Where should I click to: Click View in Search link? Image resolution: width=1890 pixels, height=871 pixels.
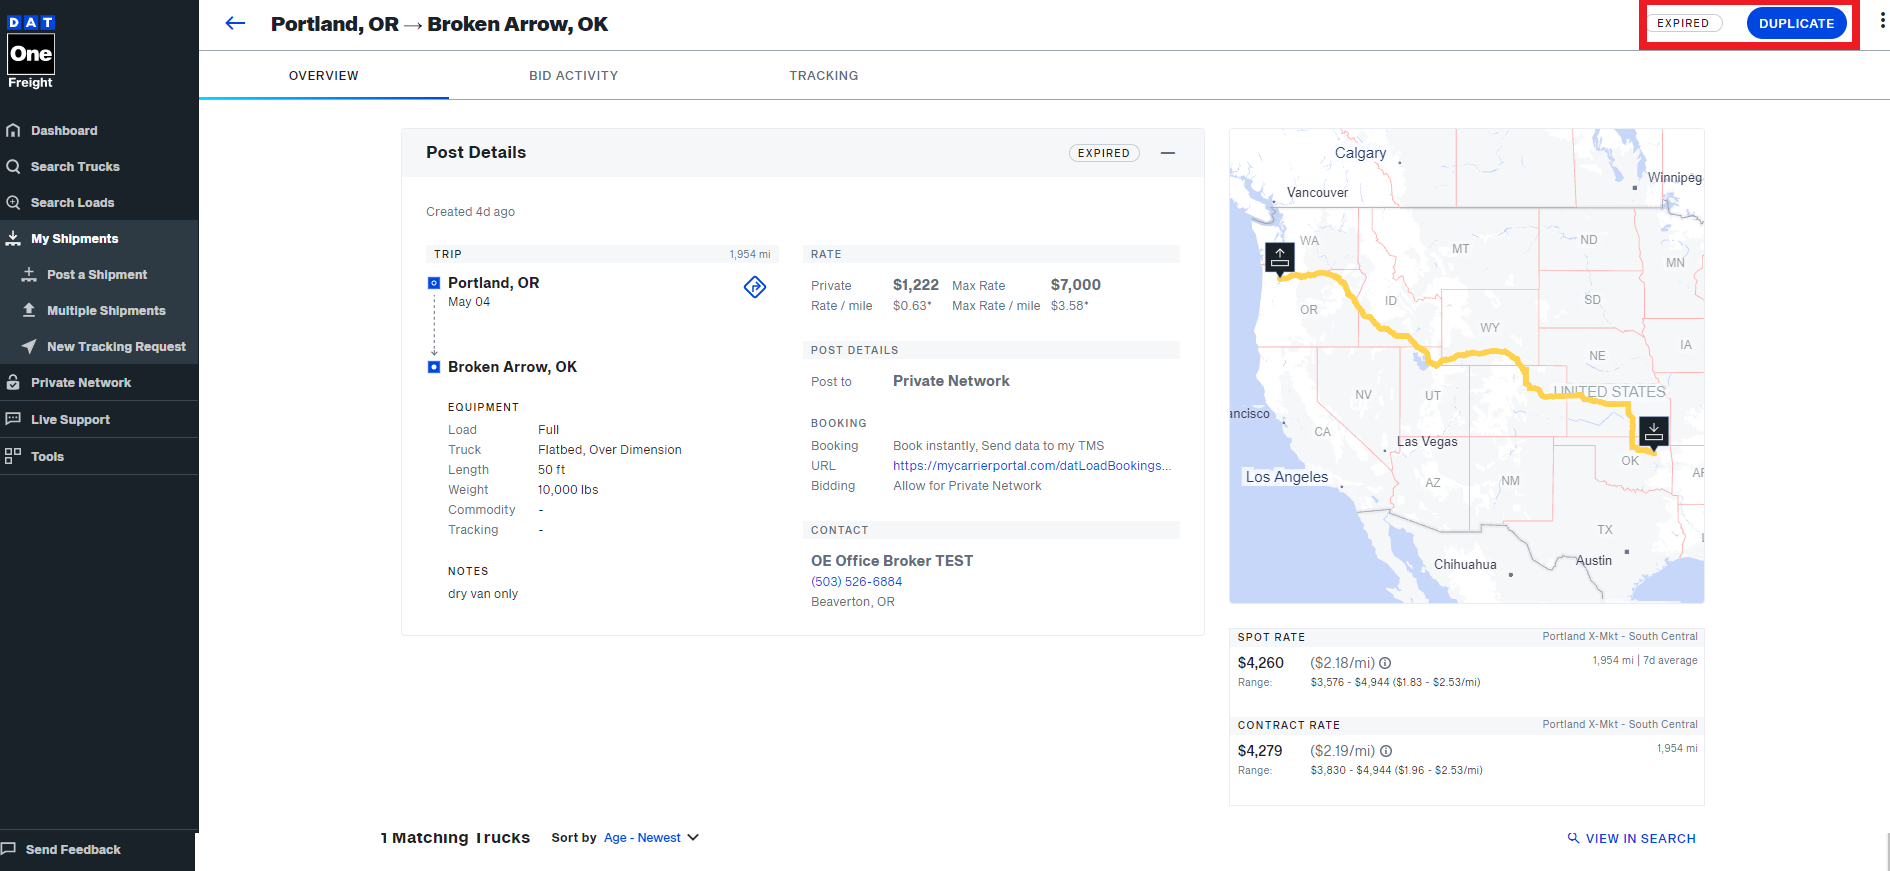pyautogui.click(x=1631, y=839)
